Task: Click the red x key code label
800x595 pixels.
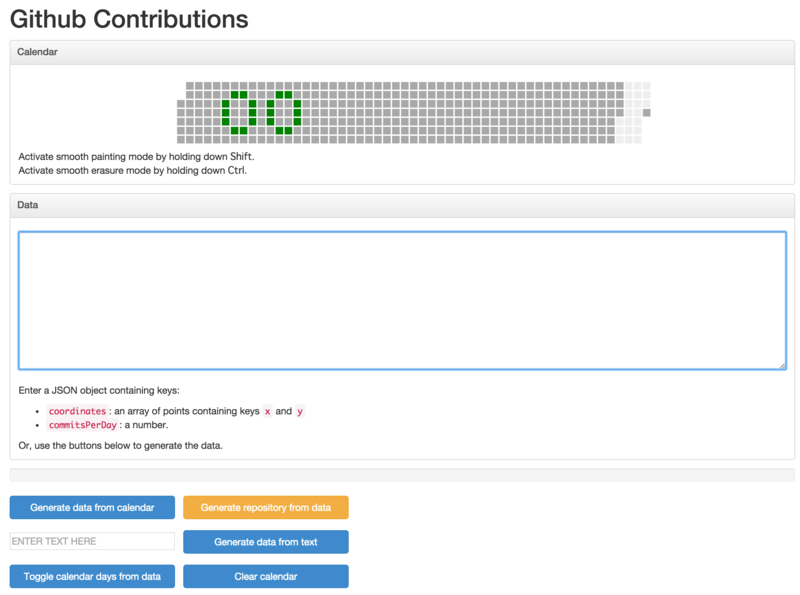Action: pos(267,411)
